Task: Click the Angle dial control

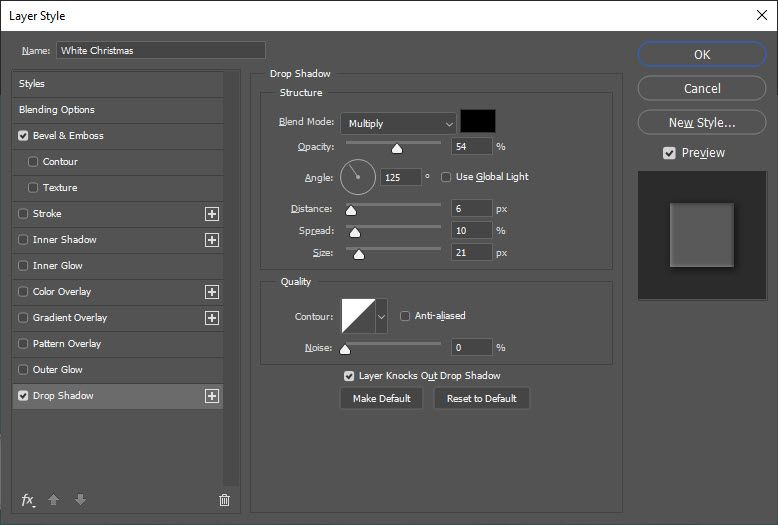Action: (358, 177)
